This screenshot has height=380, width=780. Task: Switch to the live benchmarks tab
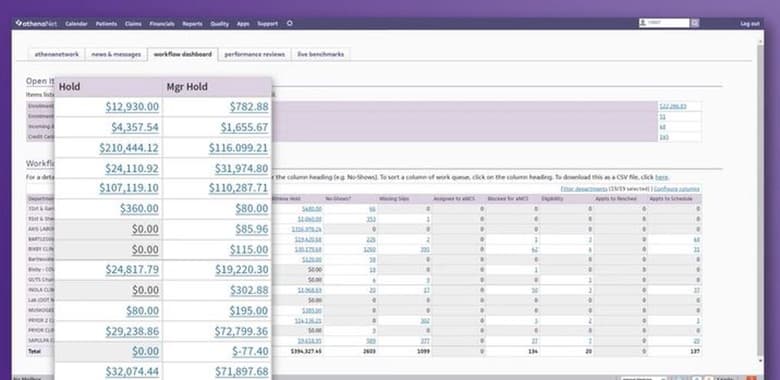pos(321,54)
